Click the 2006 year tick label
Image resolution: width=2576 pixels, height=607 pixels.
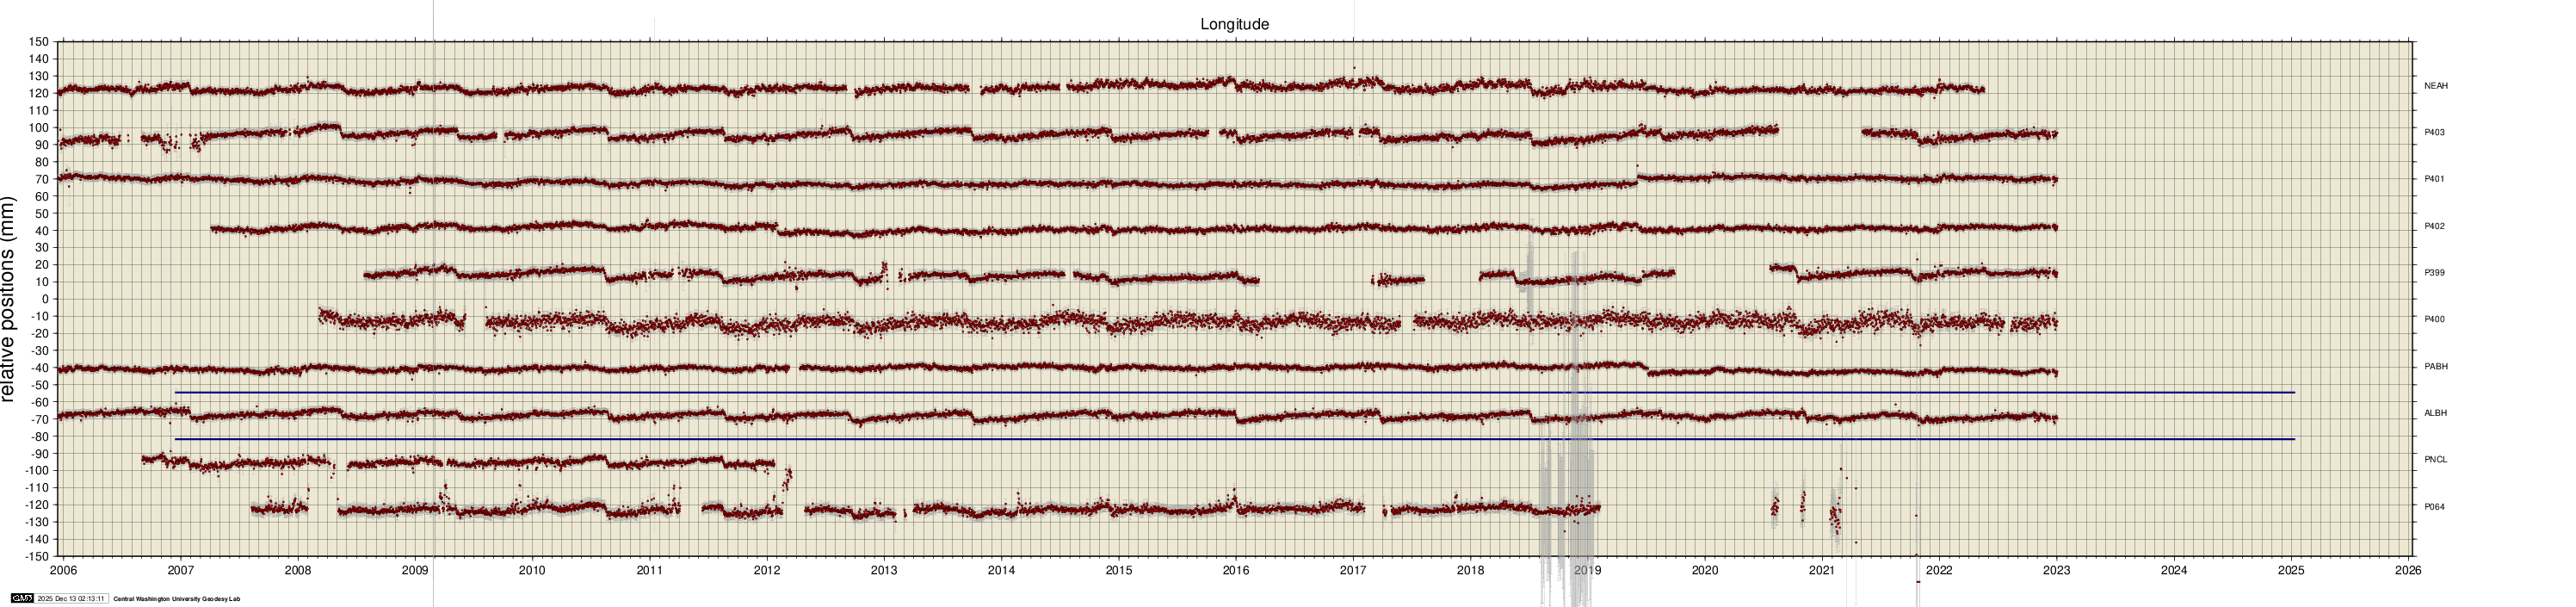point(63,570)
